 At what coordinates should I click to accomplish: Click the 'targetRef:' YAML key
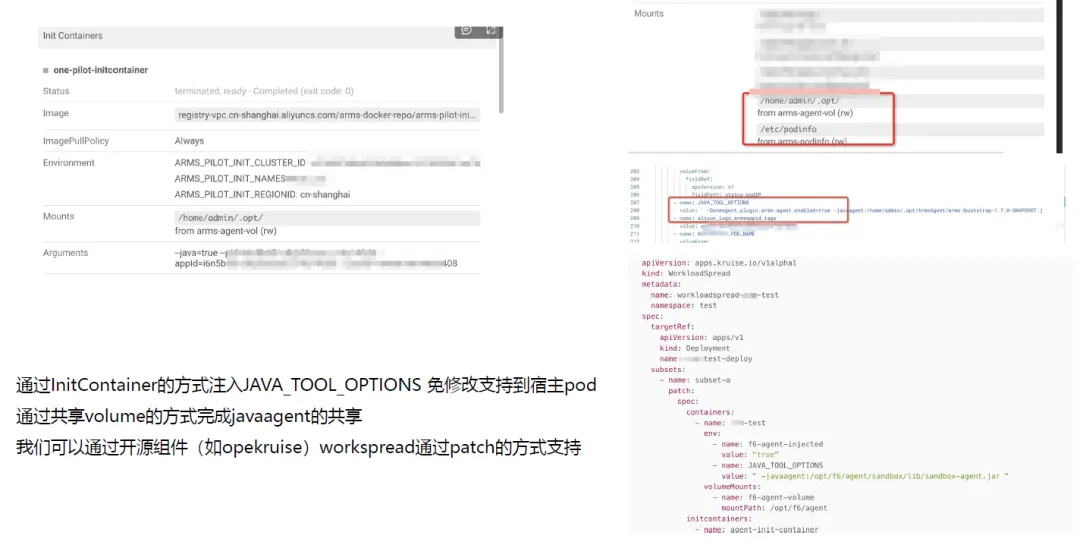(x=672, y=327)
